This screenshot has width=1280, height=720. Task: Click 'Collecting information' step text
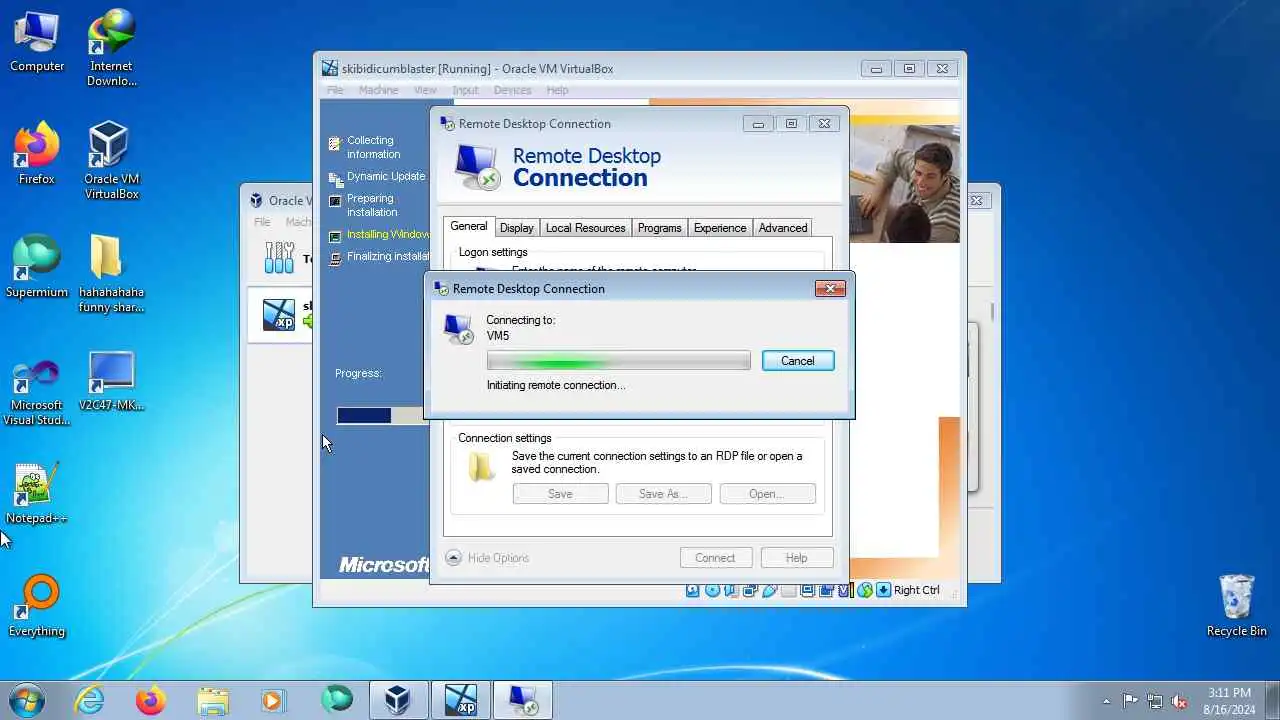pos(373,147)
